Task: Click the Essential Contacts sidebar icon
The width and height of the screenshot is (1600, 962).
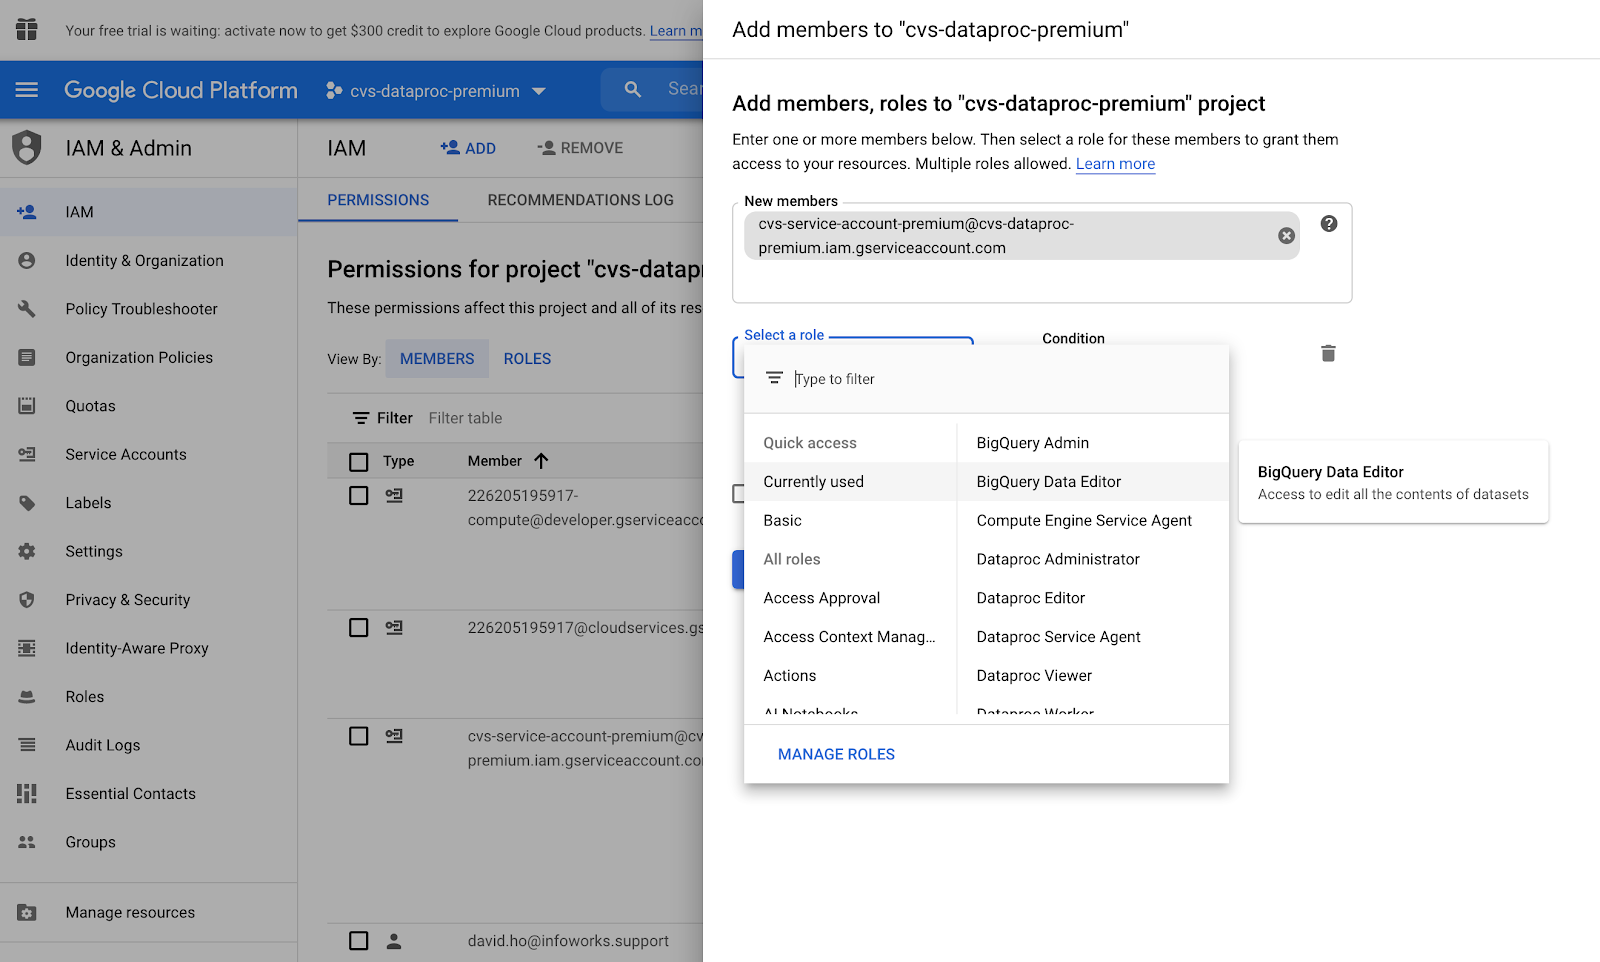Action: pos(27,794)
